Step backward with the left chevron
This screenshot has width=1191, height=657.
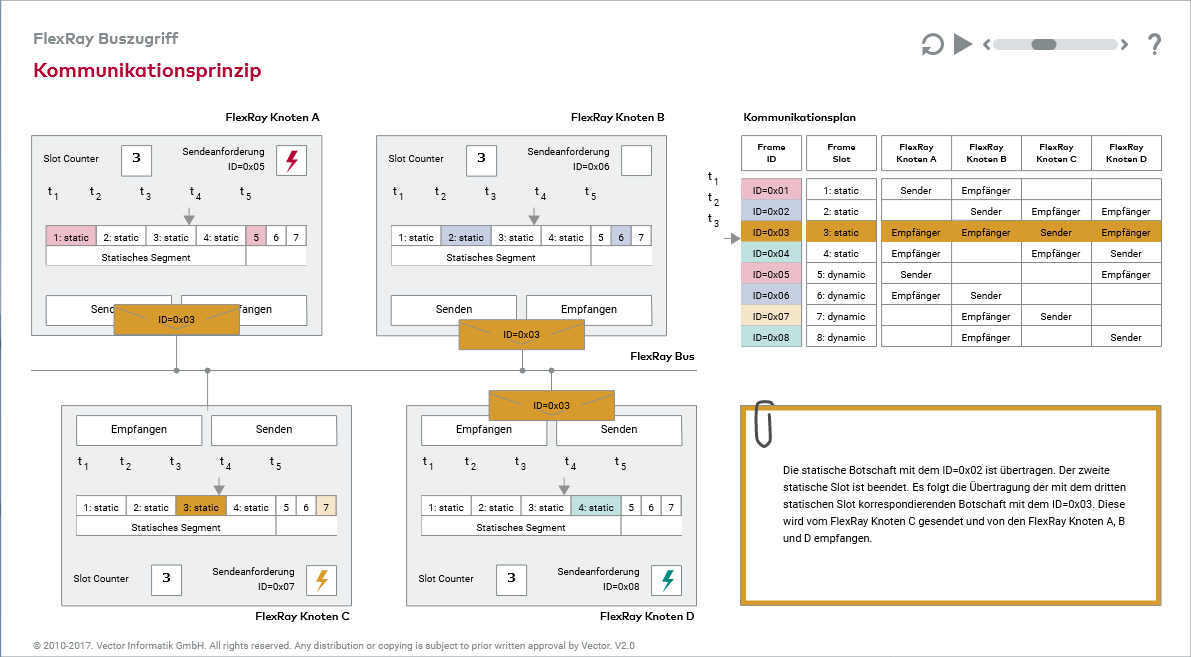coord(986,44)
